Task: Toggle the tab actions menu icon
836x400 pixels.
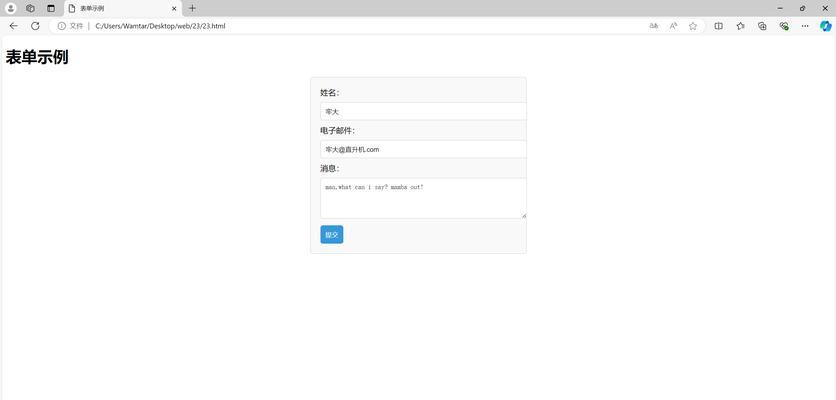Action: pos(51,8)
